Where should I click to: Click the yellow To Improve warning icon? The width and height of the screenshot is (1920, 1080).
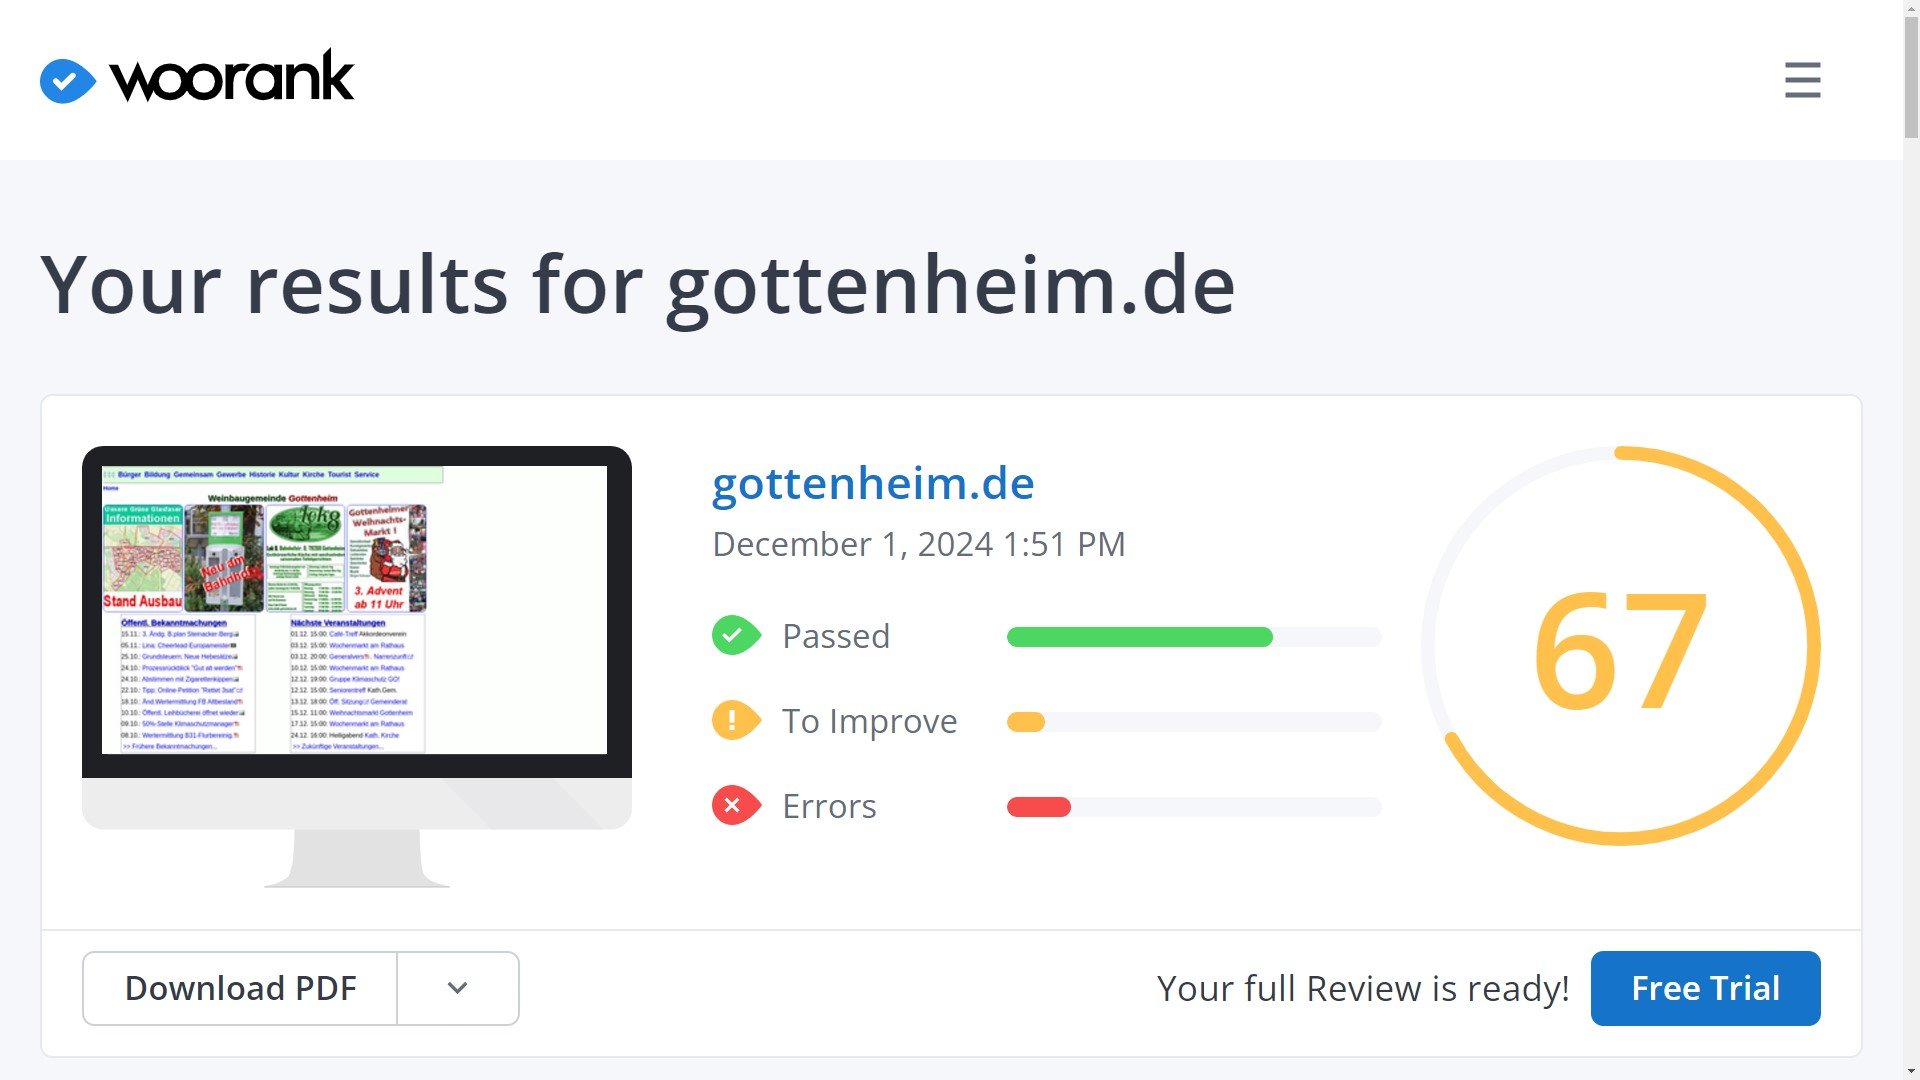coord(735,721)
